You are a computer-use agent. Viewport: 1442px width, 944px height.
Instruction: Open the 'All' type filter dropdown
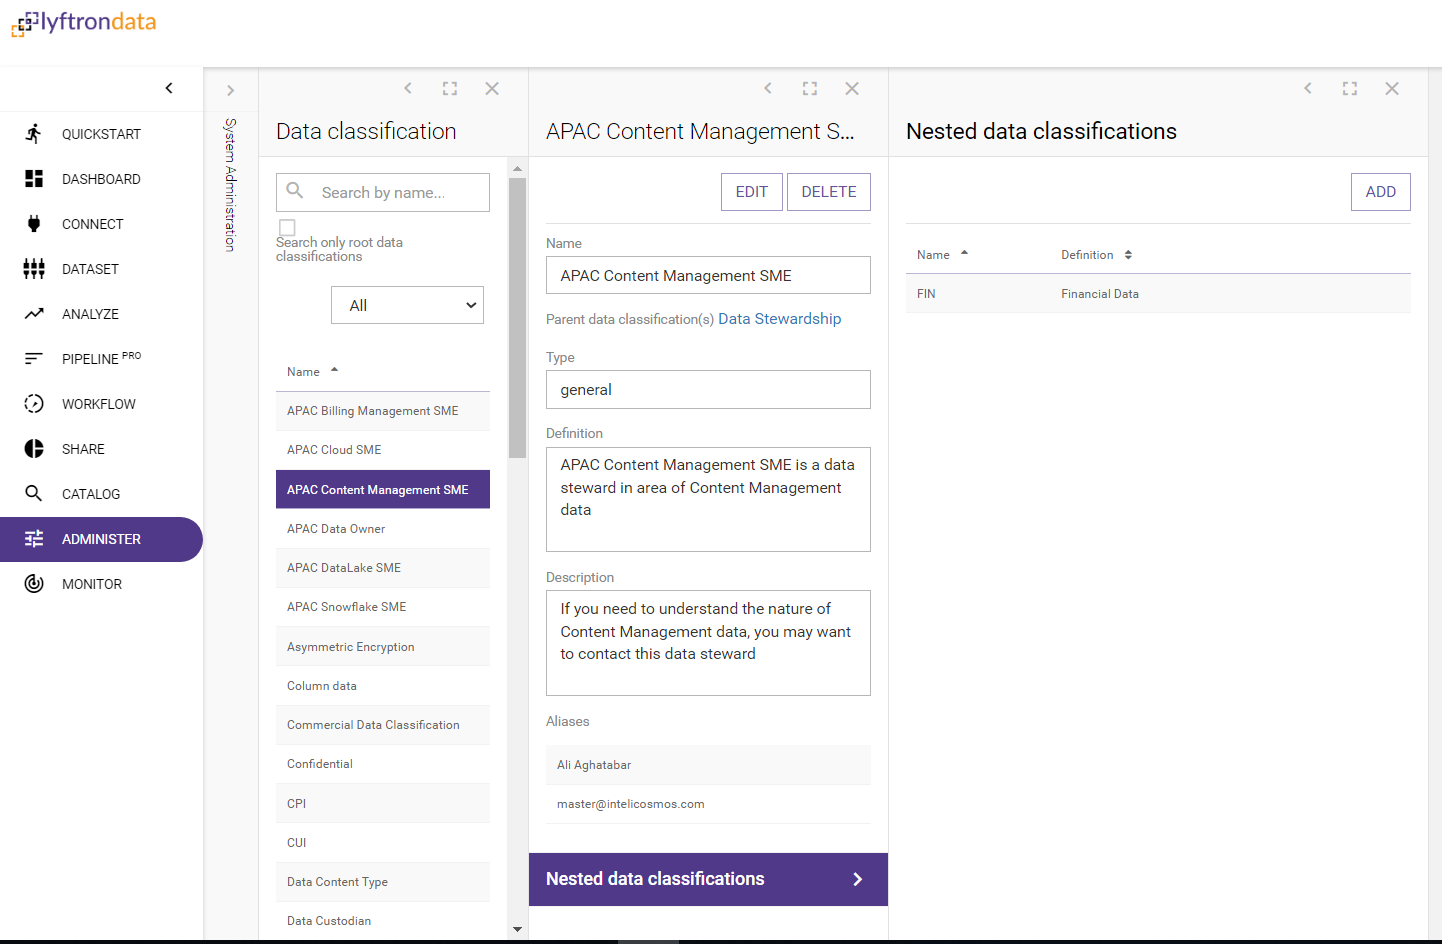pos(407,305)
